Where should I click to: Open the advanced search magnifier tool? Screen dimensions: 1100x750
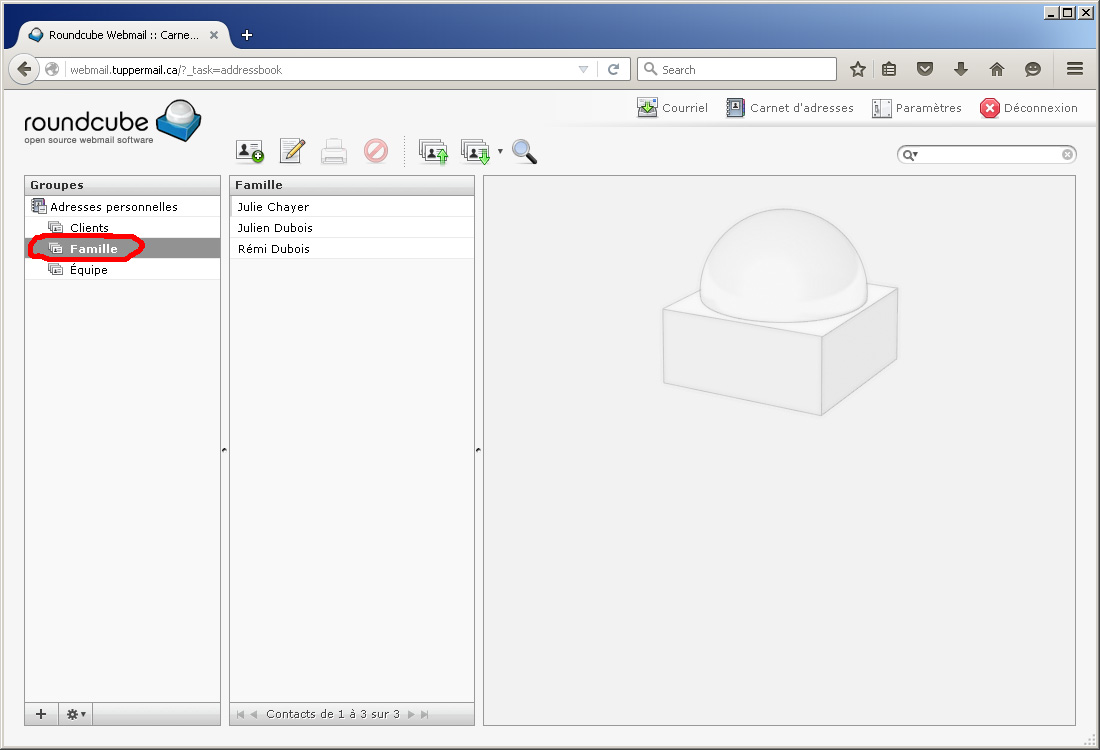524,152
